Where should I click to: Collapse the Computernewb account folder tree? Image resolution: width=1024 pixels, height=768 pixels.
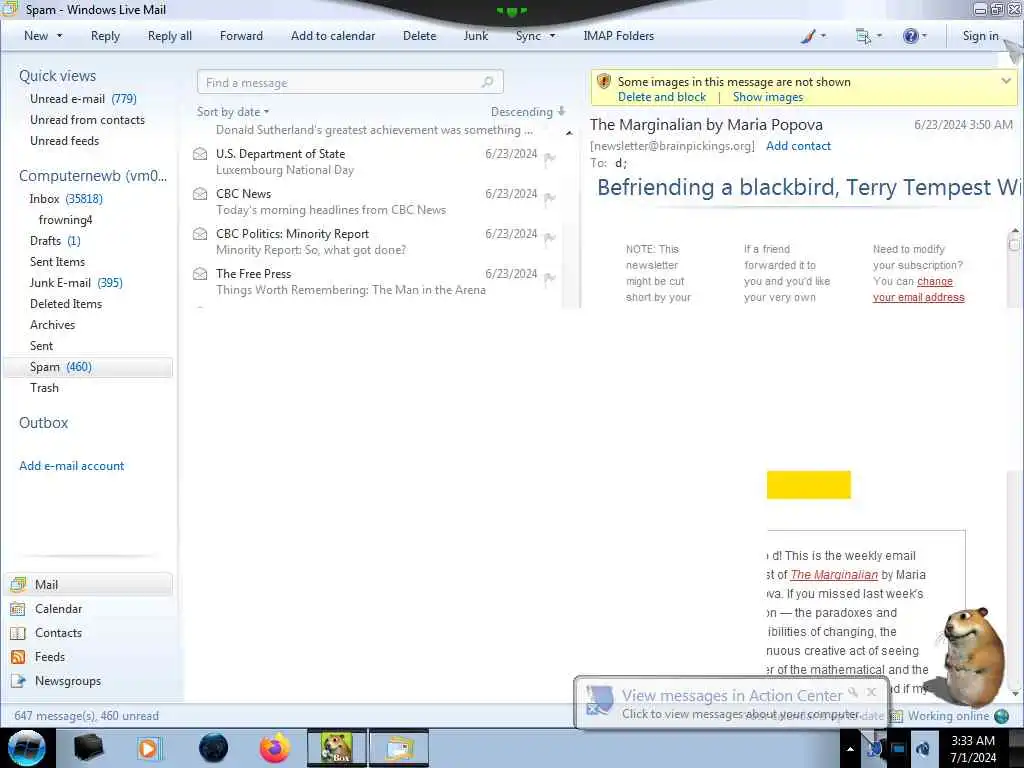[x=93, y=176]
